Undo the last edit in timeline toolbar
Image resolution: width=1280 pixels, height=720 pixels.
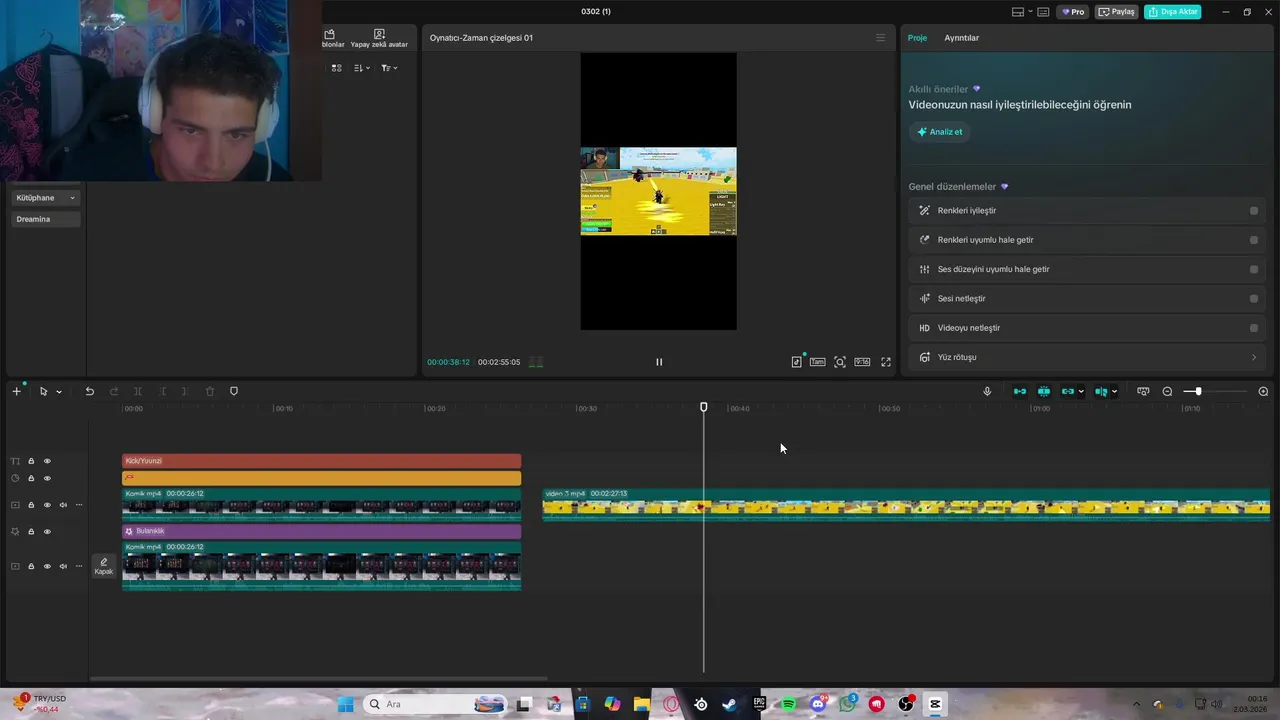[89, 391]
